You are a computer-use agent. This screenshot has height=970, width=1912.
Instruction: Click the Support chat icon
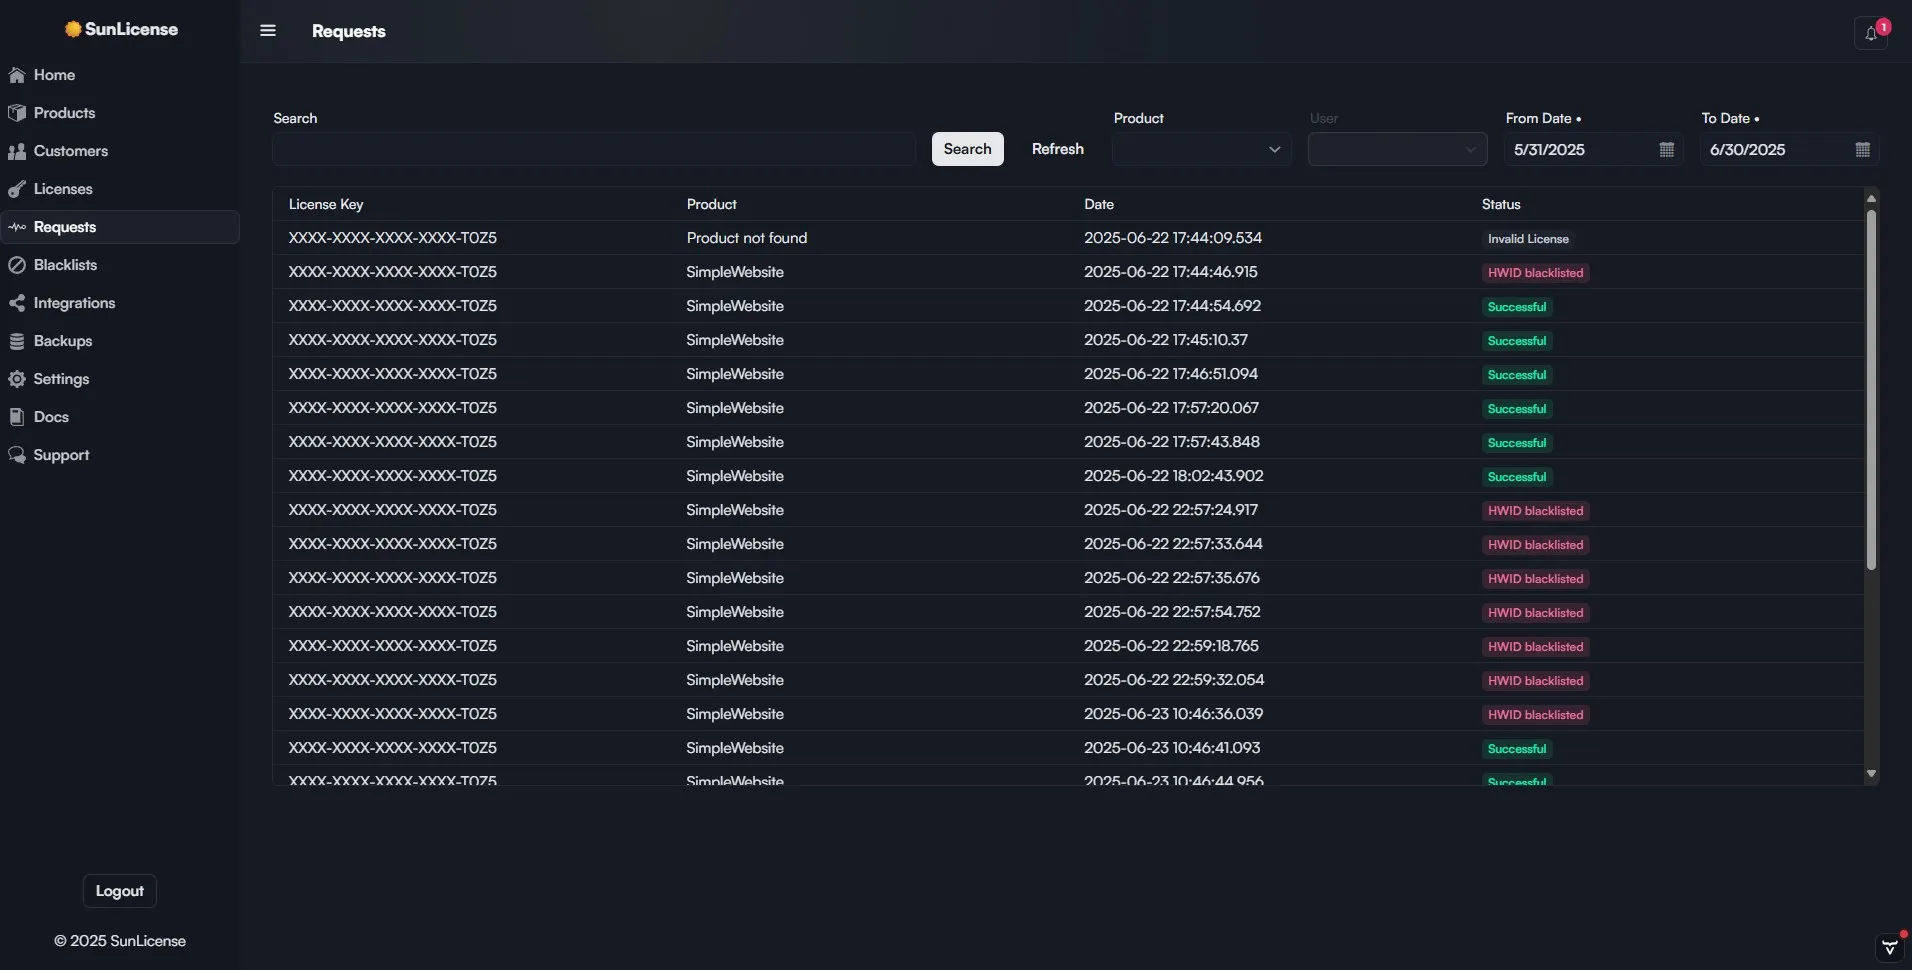pos(17,455)
